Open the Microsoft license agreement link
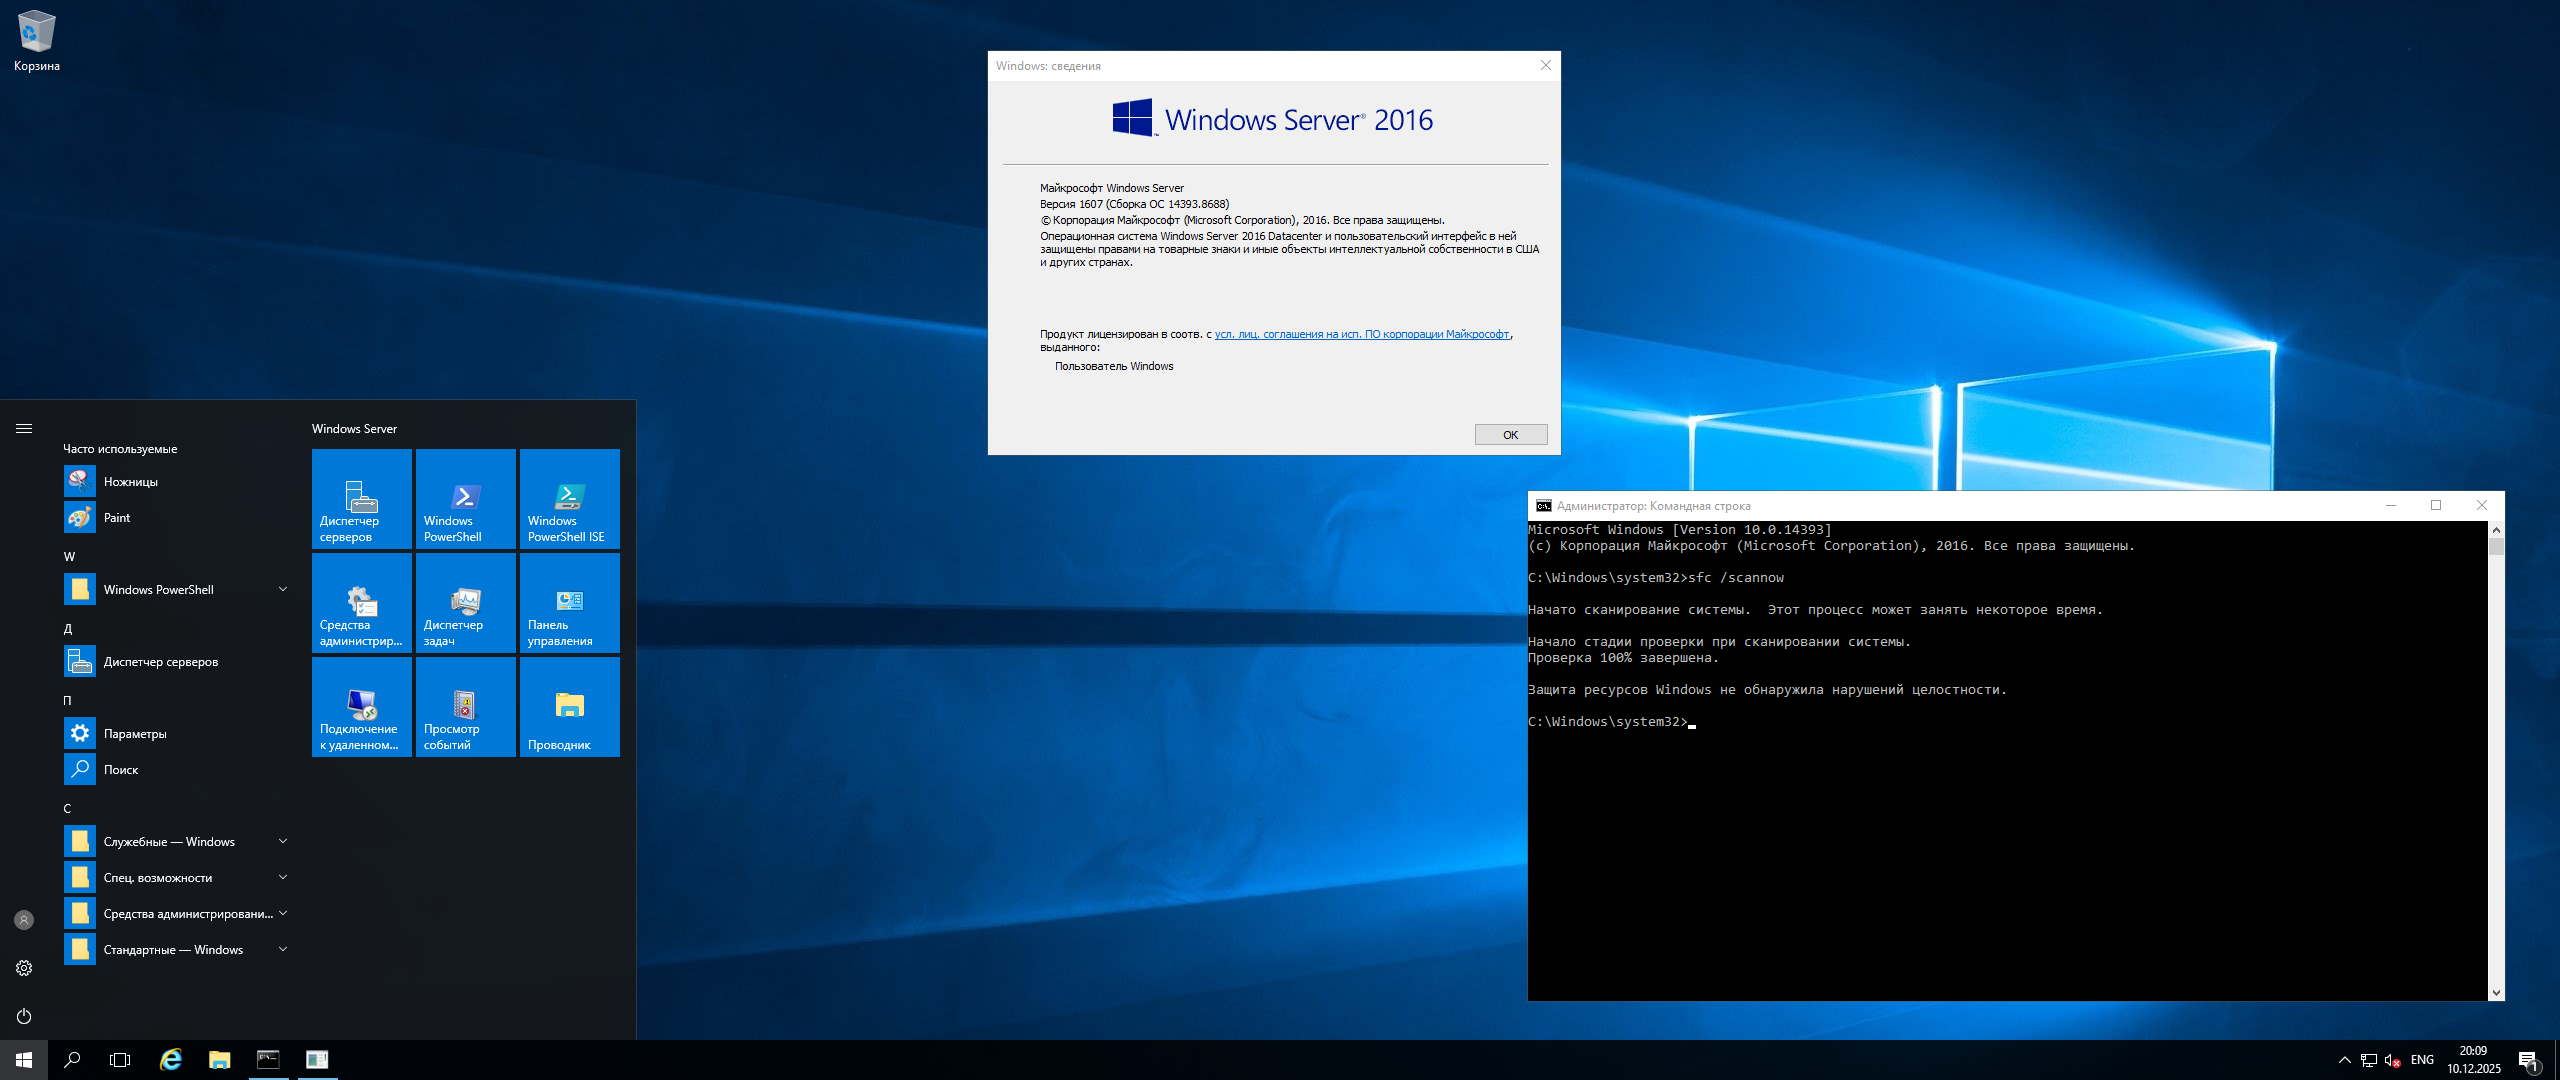The width and height of the screenshot is (2560, 1080). [1361, 335]
